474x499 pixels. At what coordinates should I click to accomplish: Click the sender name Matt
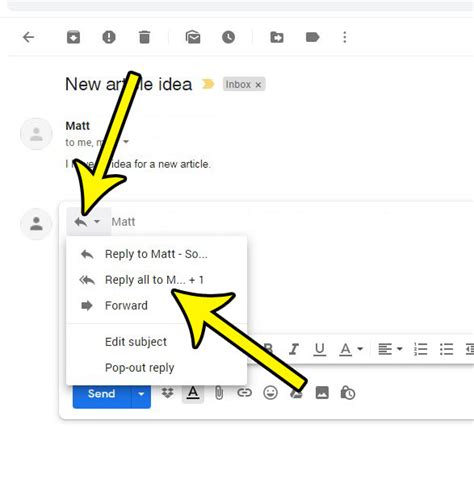[78, 126]
